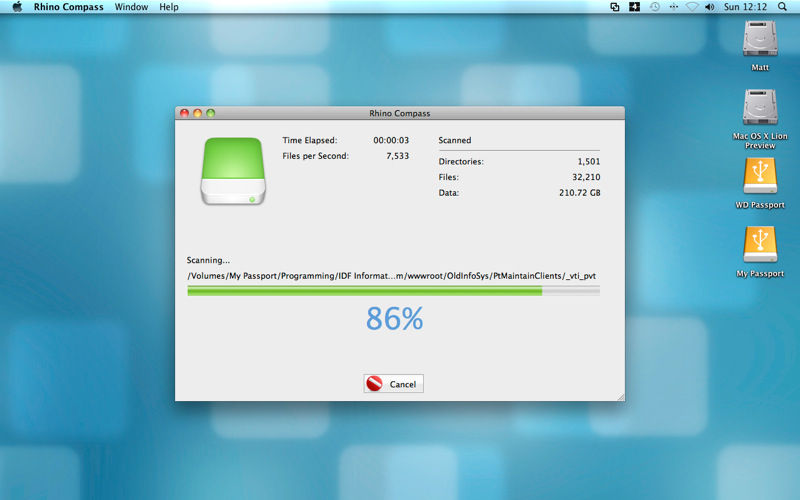Click the green drive icon in the dialog

click(233, 171)
